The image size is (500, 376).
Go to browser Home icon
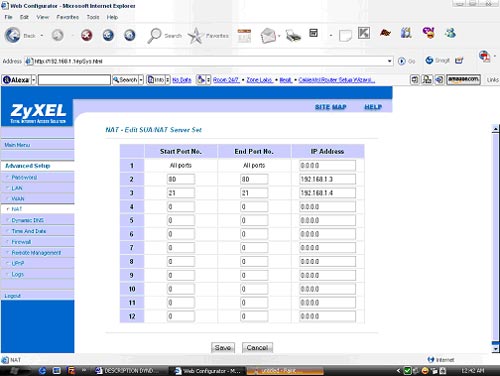[x=130, y=35]
